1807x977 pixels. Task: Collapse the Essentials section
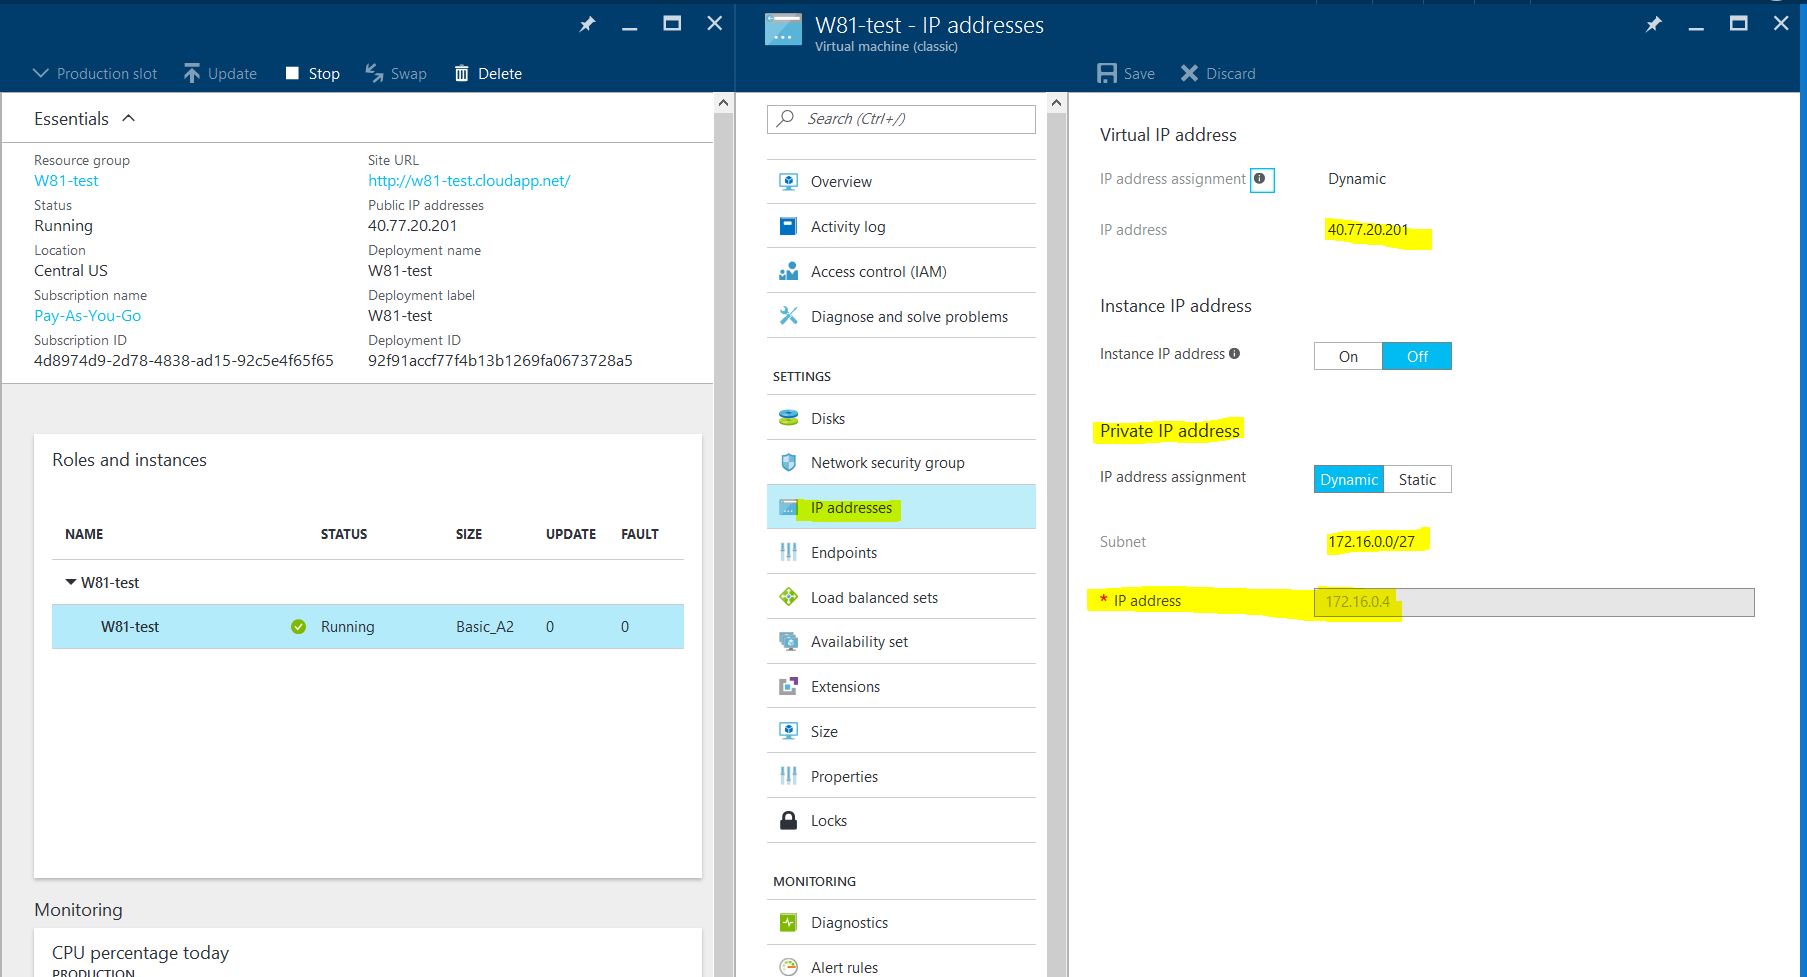(x=128, y=118)
